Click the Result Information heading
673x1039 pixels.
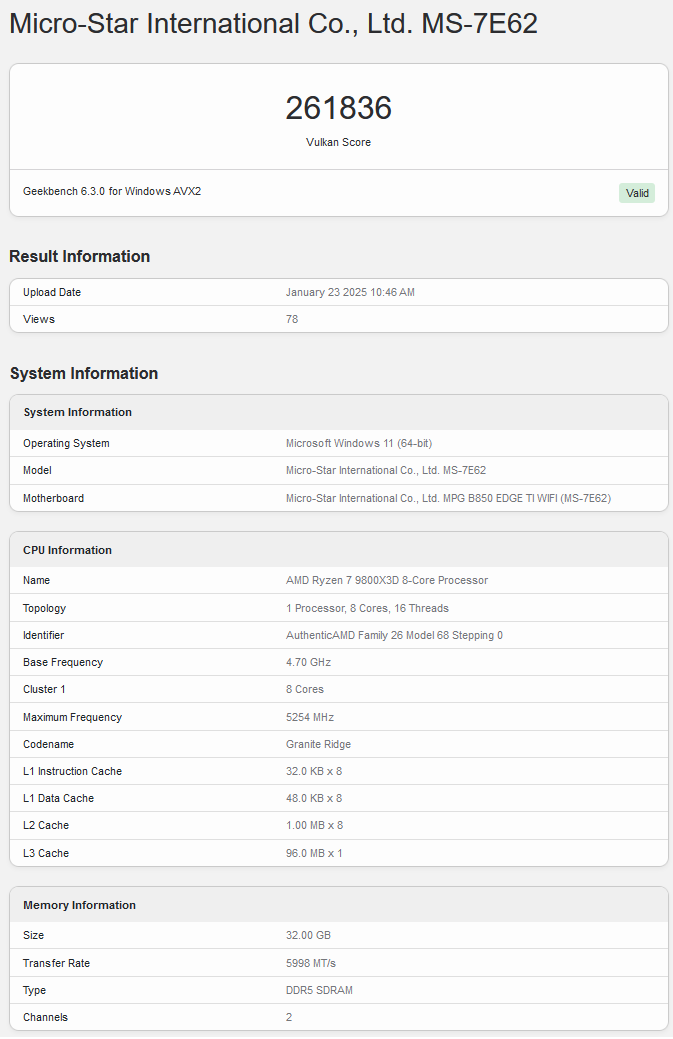click(x=79, y=256)
